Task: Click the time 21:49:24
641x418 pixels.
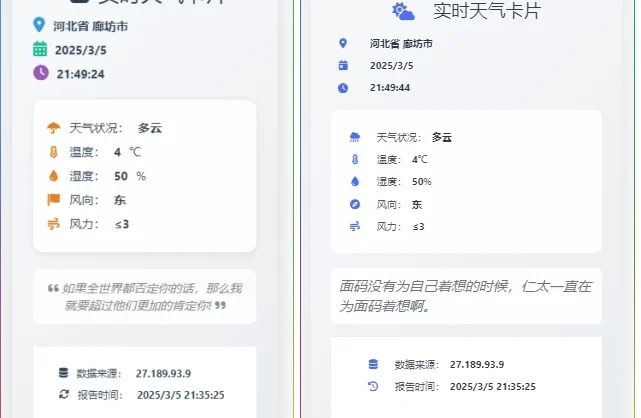Action: 81,74
